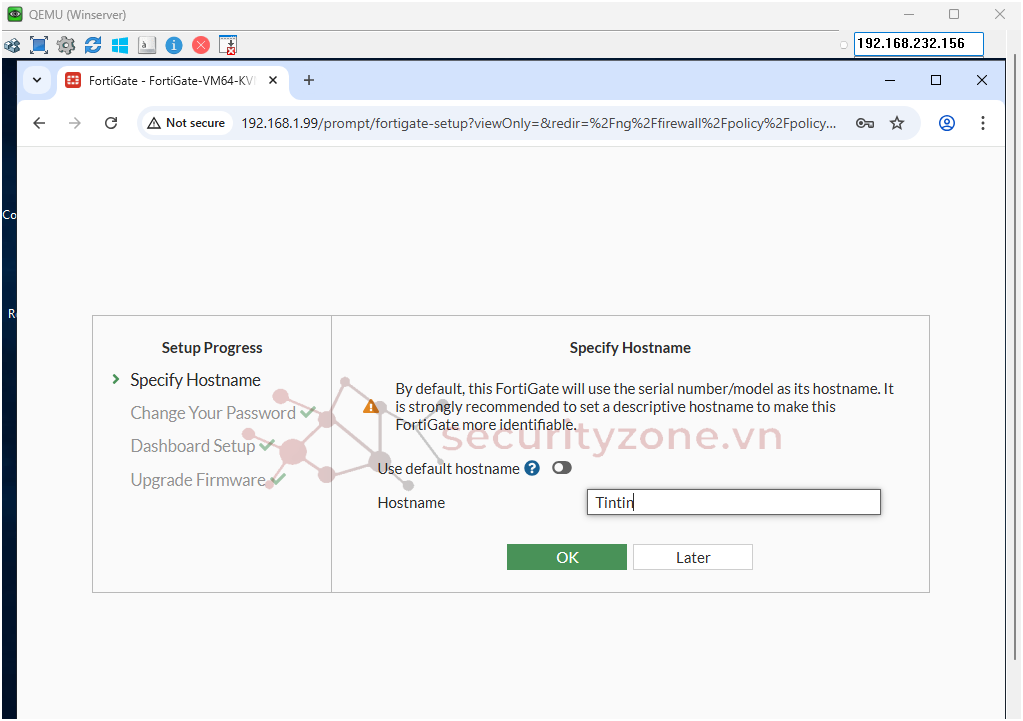Image resolution: width=1023 pixels, height=721 pixels.
Task: Open Chrome three-dot menu
Action: click(x=983, y=123)
